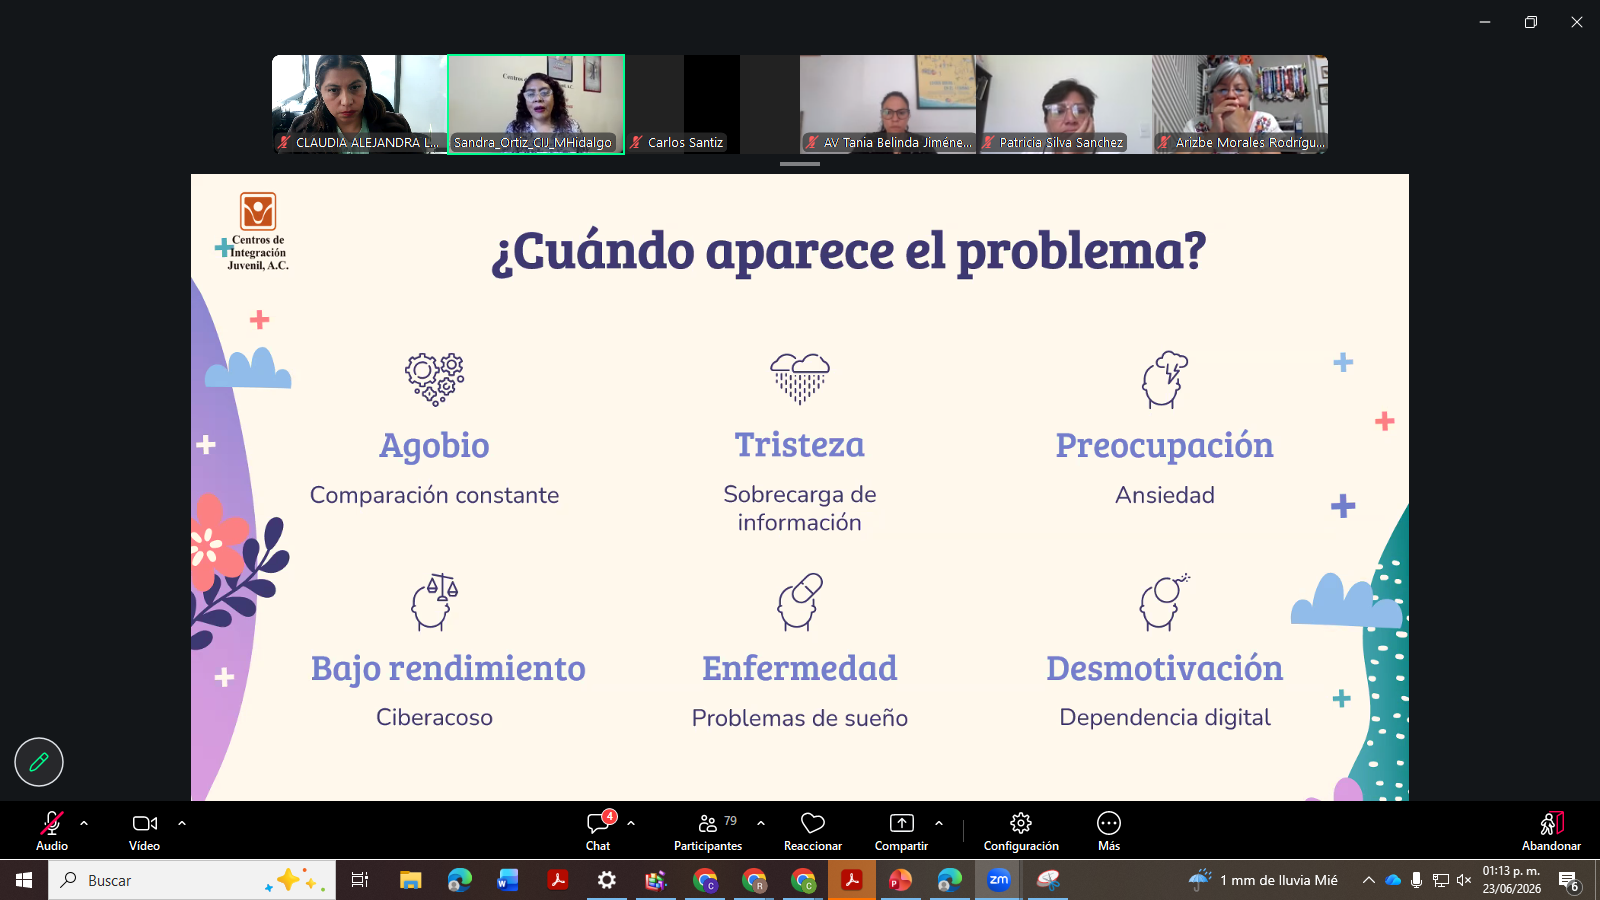
Task: Click the microphone system tray icon
Action: click(1416, 880)
